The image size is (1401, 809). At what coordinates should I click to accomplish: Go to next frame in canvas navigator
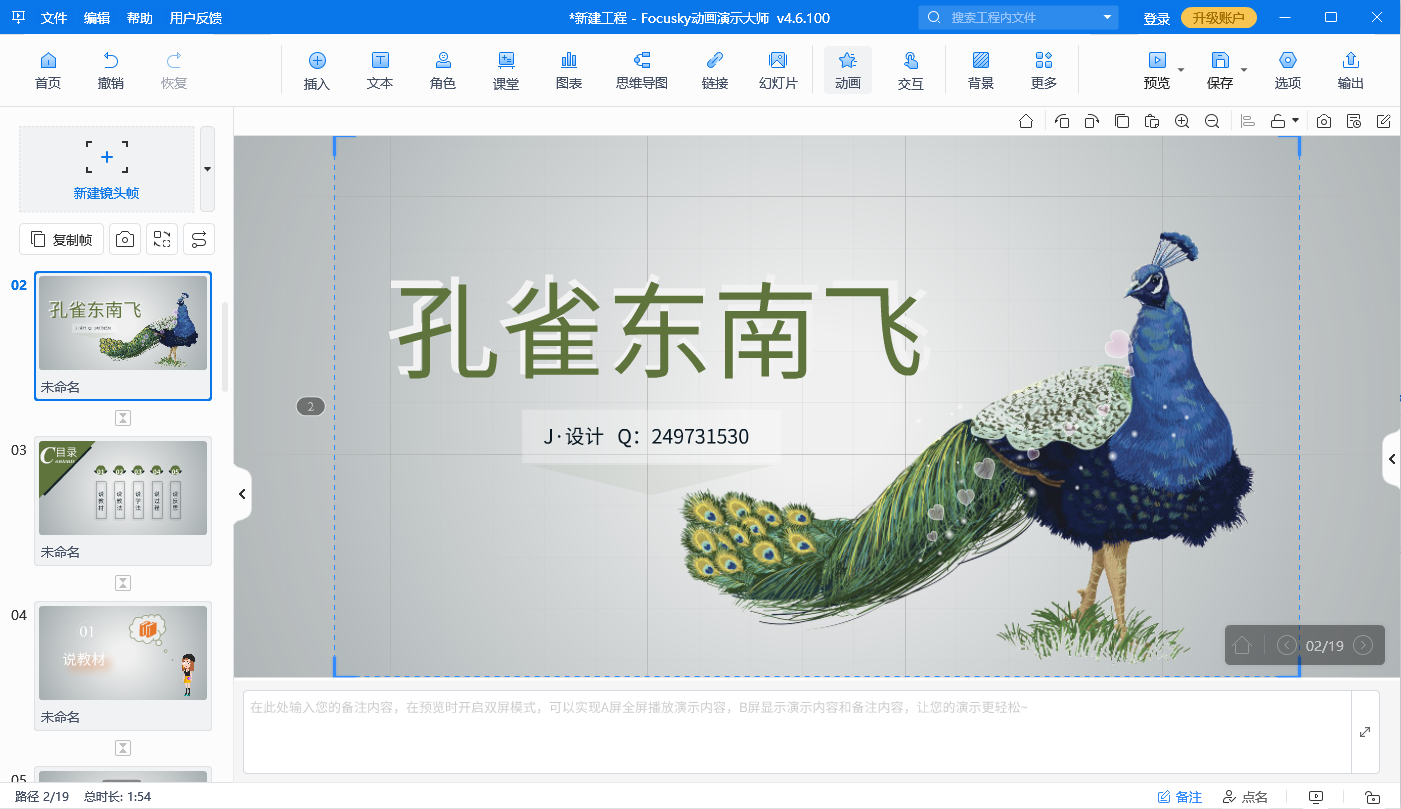coord(1362,645)
